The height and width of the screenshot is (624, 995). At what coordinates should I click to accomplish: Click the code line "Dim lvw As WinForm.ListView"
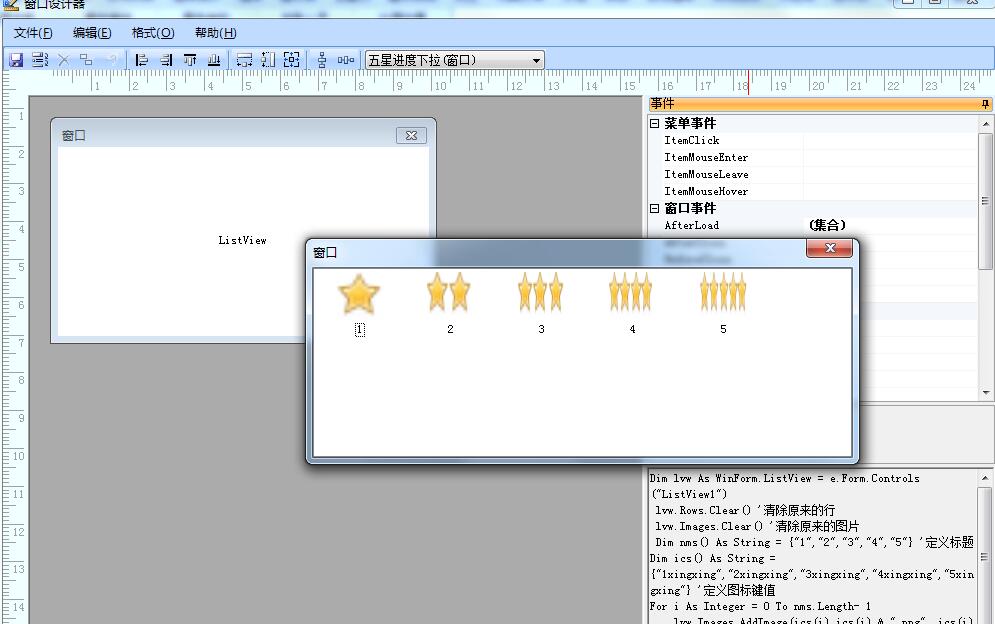[x=784, y=479]
